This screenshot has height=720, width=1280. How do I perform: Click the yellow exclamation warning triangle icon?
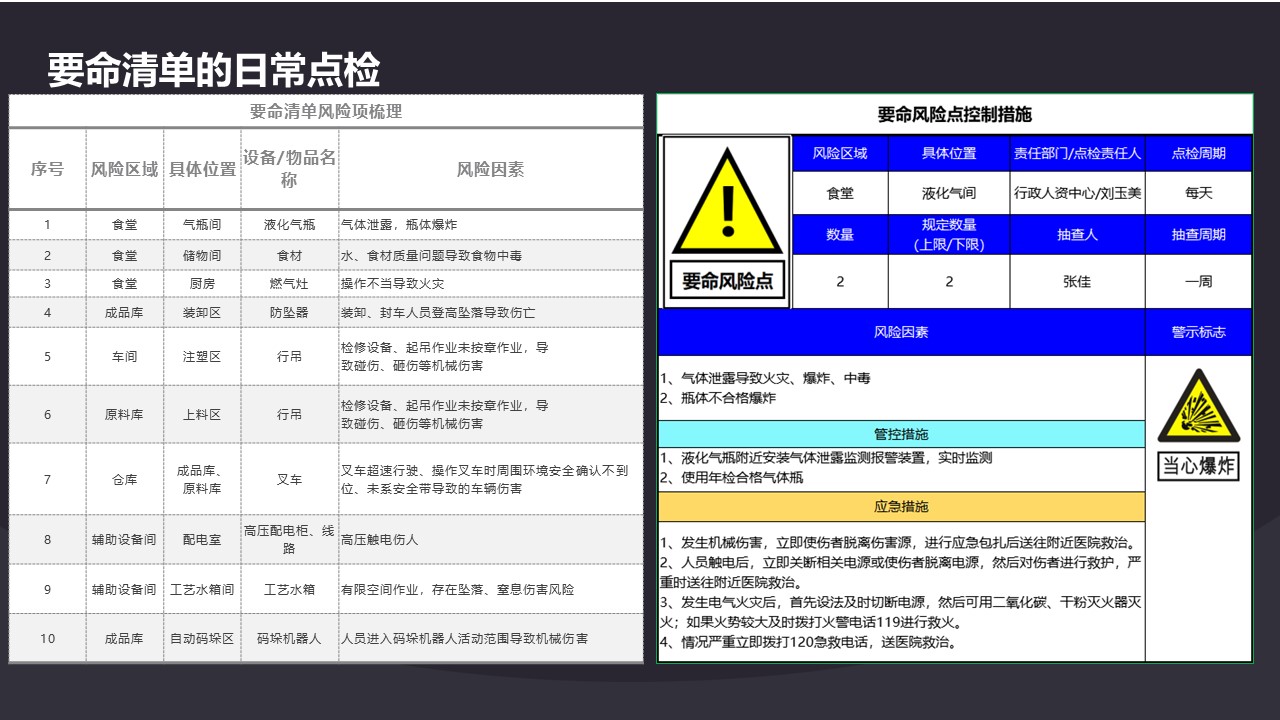click(726, 201)
